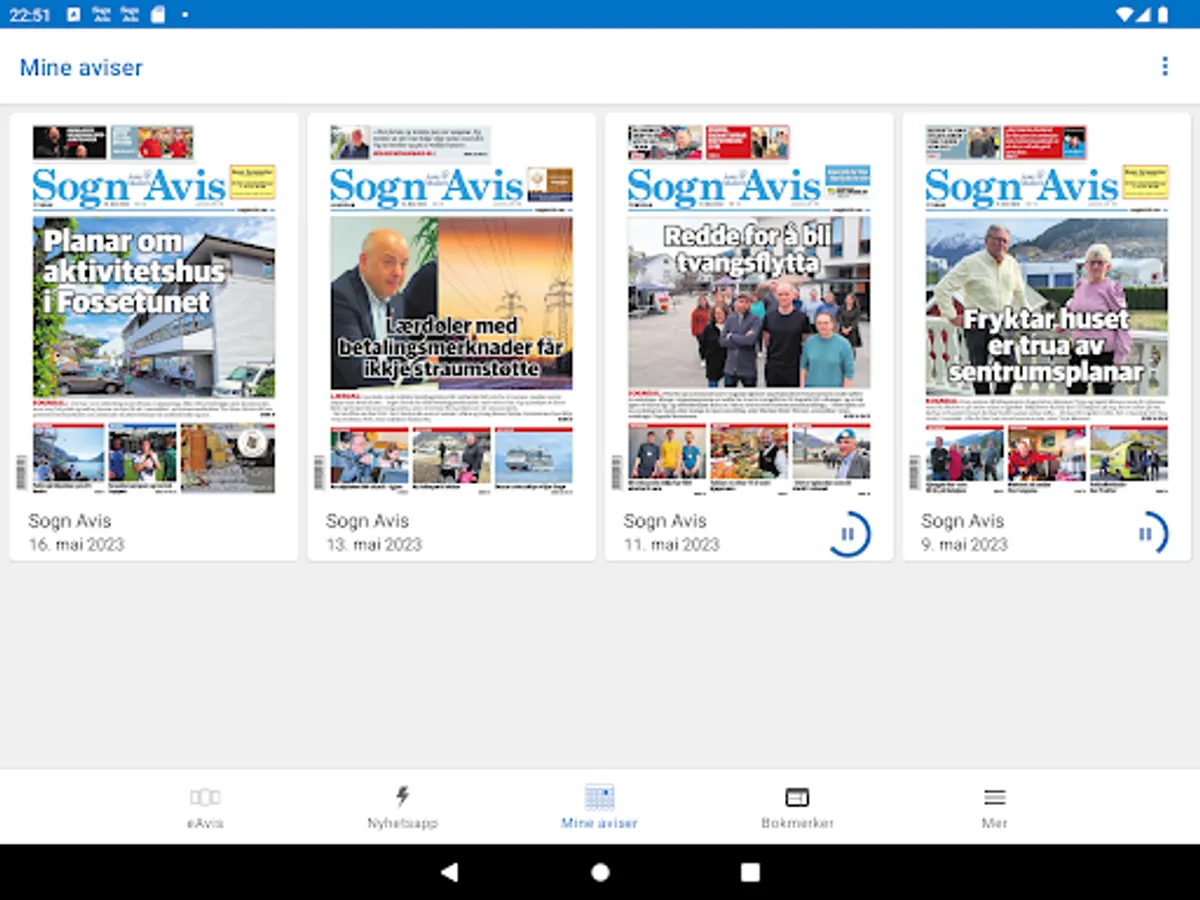Open the 16. mai 2023 newspaper cover
Image resolution: width=1200 pixels, height=900 pixels.
154,309
